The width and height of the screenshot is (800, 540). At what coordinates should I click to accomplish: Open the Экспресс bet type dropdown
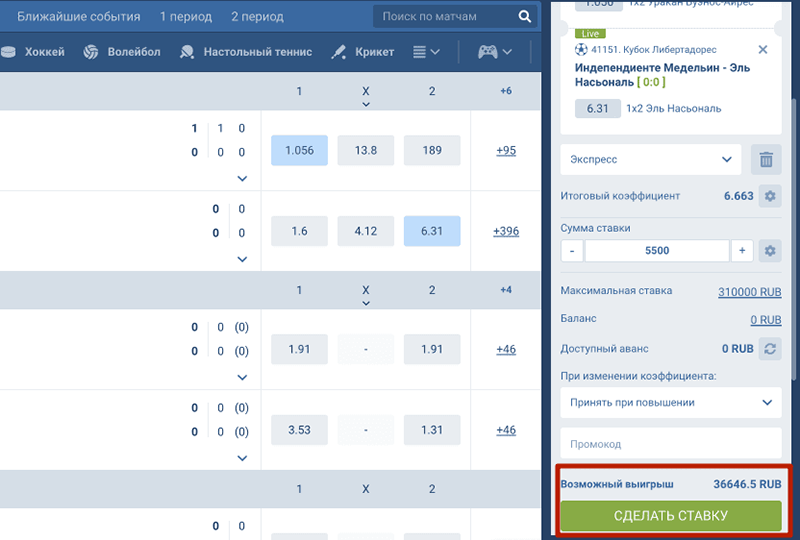651,159
